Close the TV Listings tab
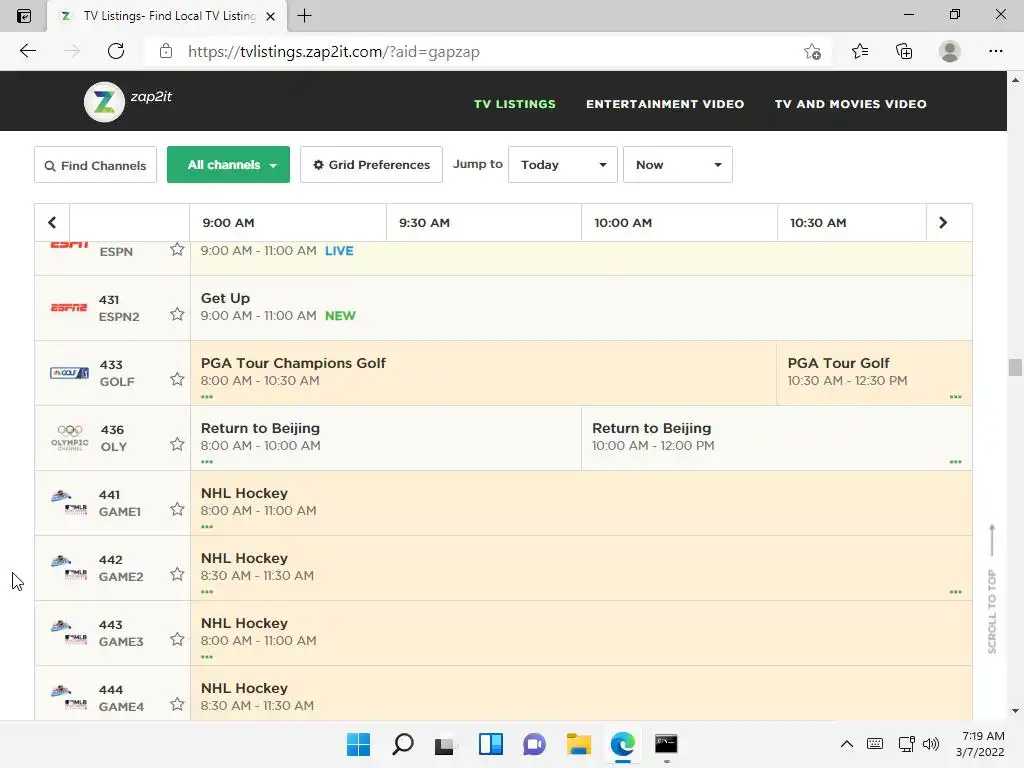The width and height of the screenshot is (1024, 768). tap(270, 16)
